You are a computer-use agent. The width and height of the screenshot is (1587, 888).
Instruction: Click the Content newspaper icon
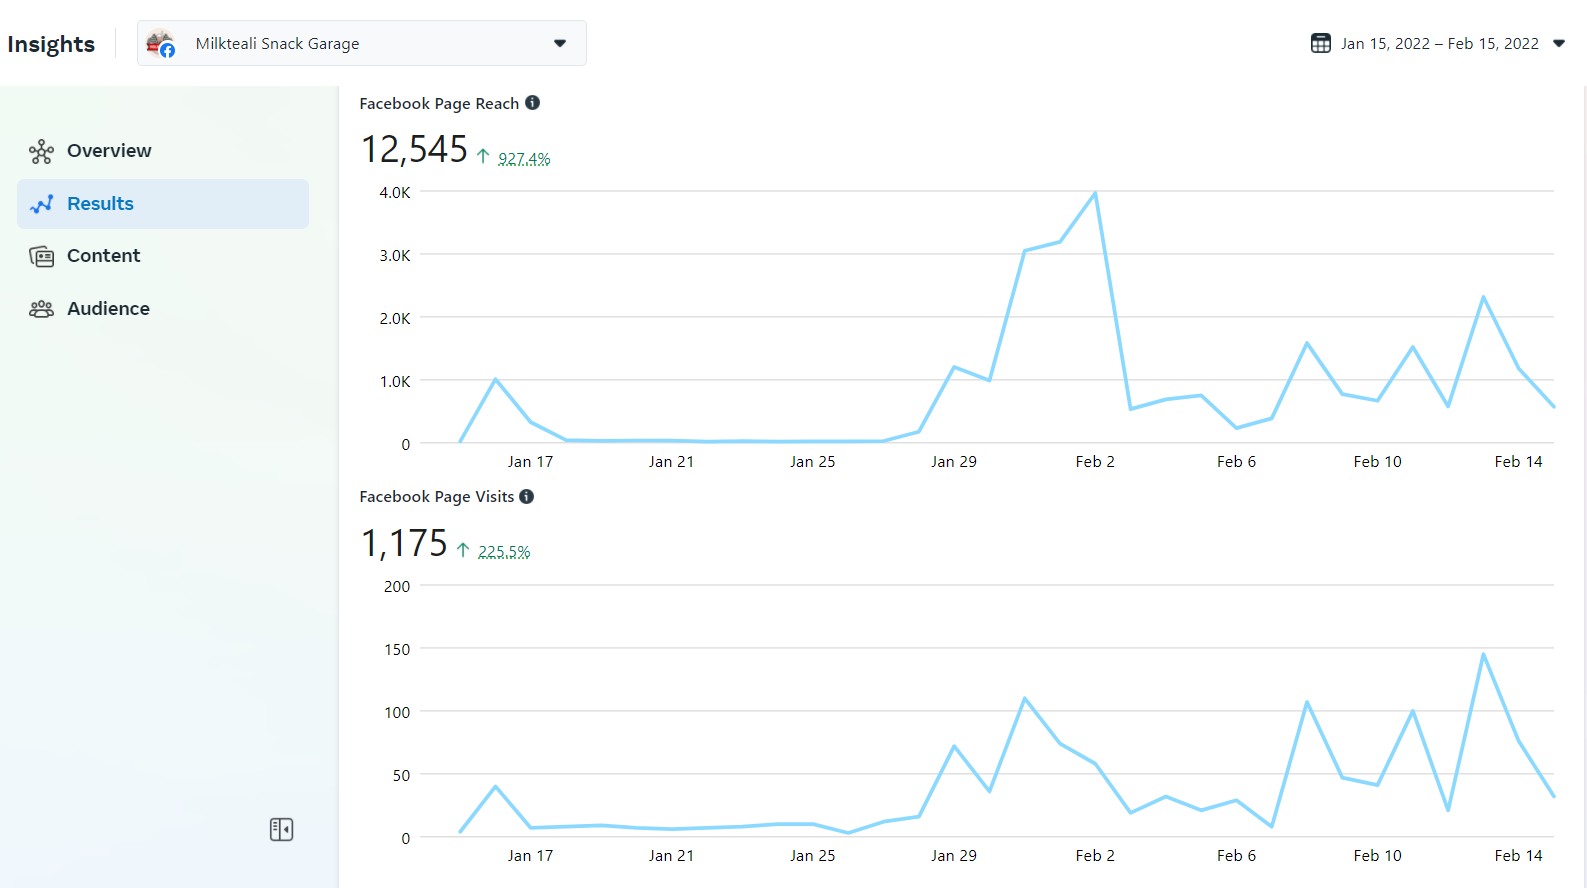point(41,257)
